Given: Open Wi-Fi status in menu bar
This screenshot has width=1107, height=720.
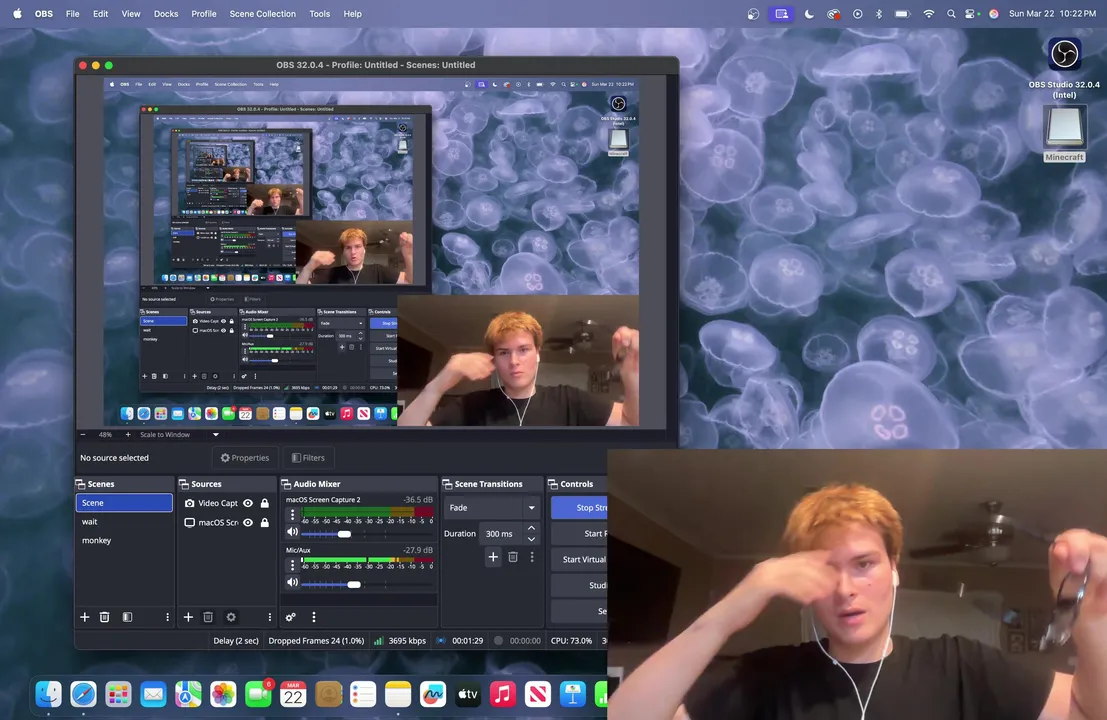Looking at the screenshot, I should click(928, 13).
